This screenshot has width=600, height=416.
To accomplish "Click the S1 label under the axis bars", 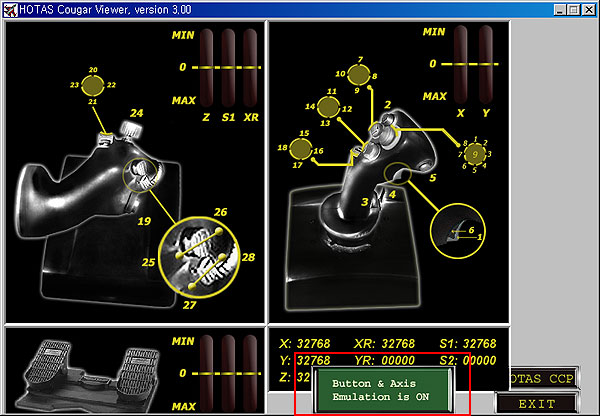I will [x=228, y=117].
